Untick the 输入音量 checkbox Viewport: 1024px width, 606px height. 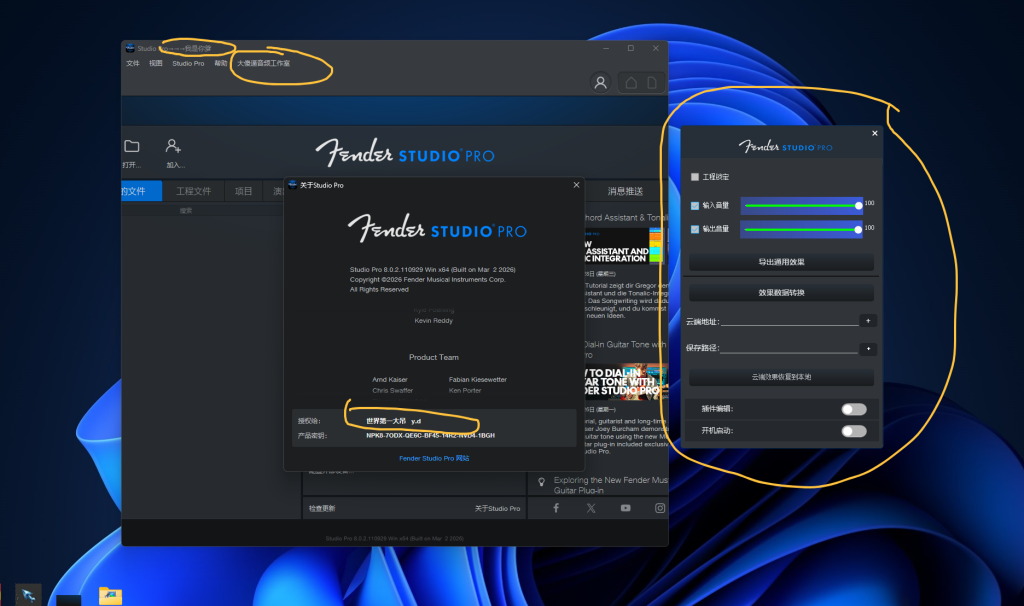[x=695, y=206]
